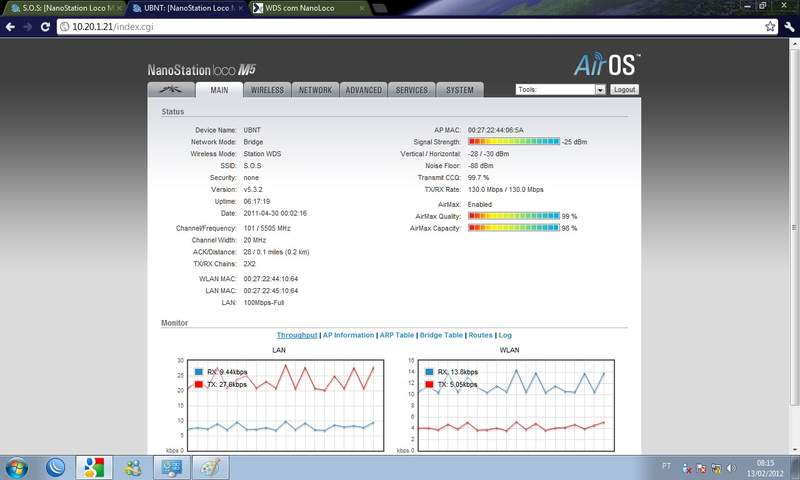
Task: Switch to the MAIN tab
Action: (219, 90)
